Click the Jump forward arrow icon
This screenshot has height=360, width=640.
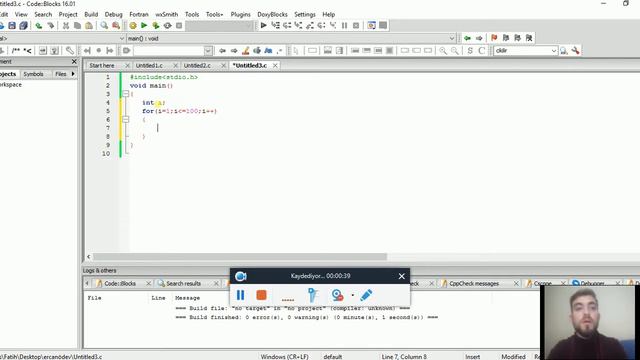479,38
